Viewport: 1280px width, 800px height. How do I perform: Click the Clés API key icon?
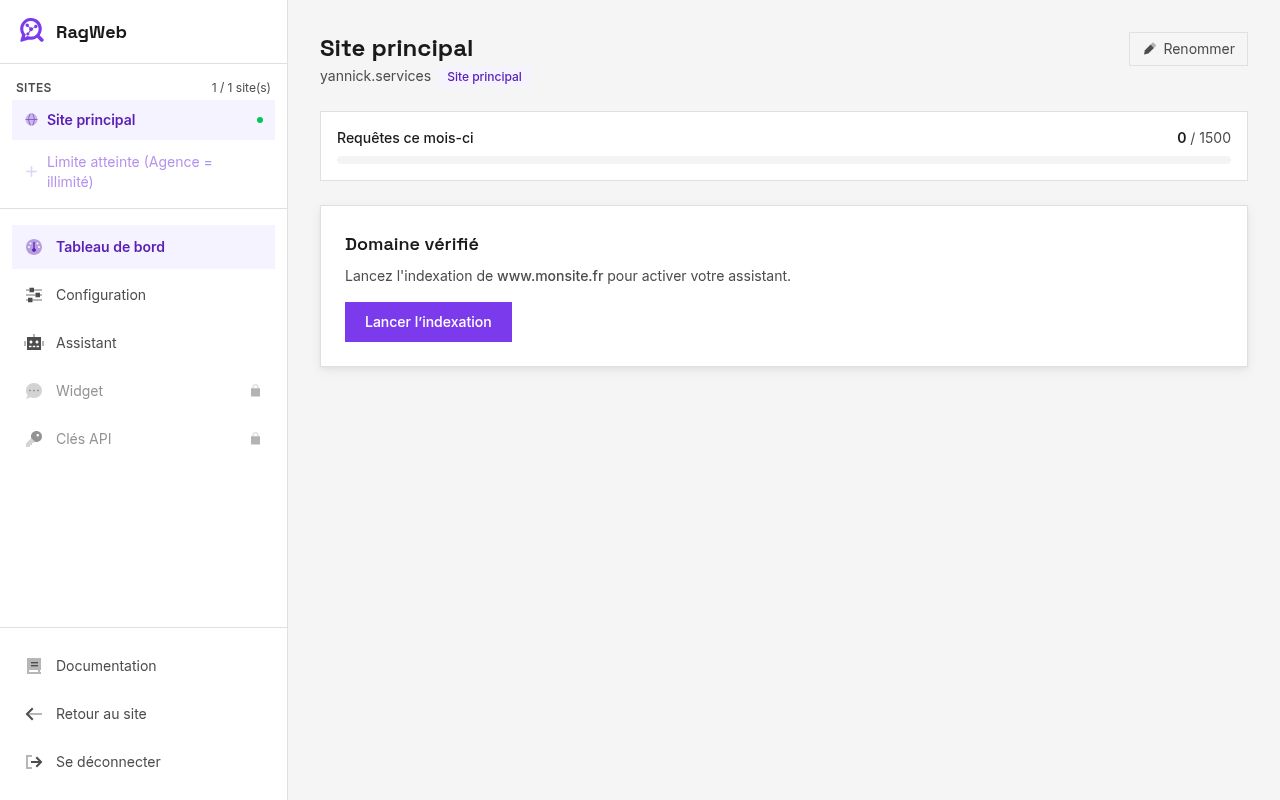coord(34,439)
